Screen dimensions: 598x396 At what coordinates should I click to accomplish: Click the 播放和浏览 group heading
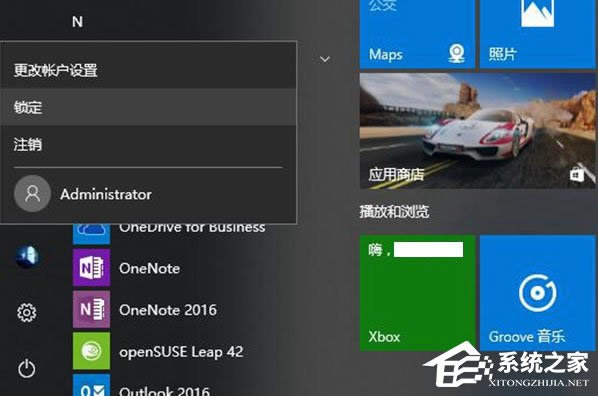click(x=394, y=211)
